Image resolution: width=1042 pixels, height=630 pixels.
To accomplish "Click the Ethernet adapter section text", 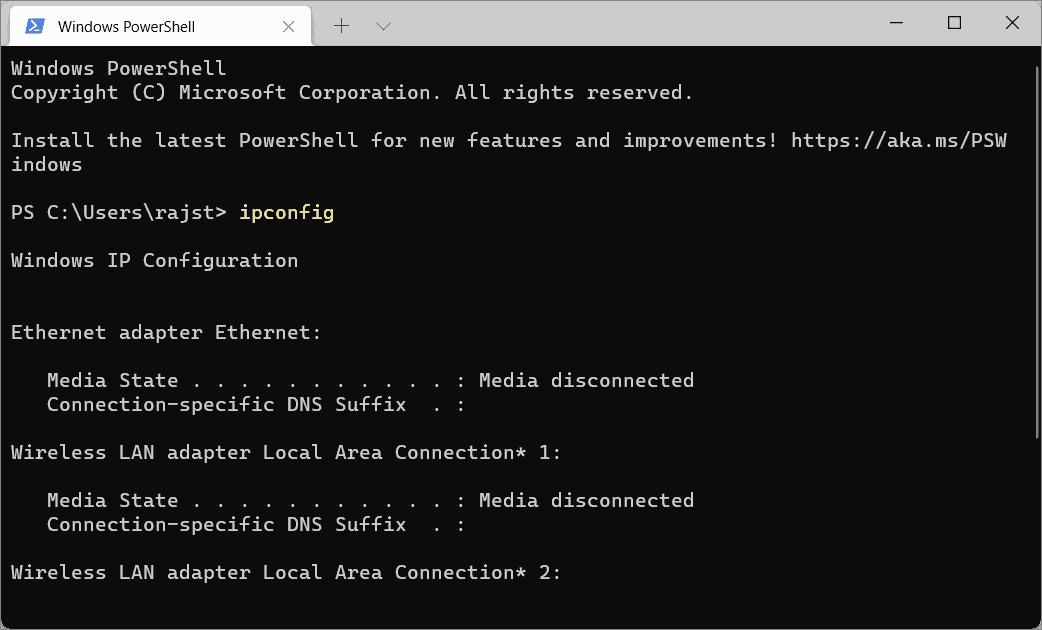I will tap(166, 332).
